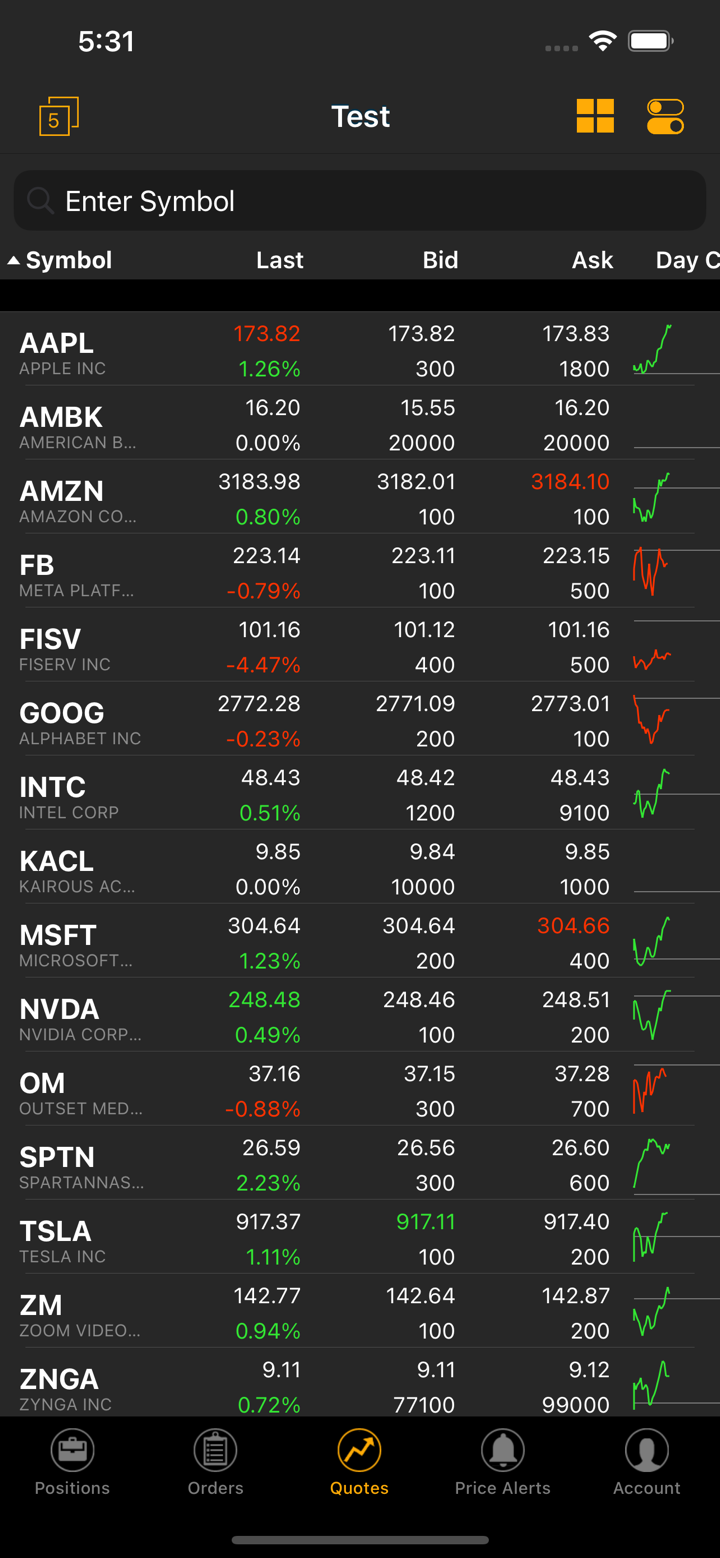720x1558 pixels.
Task: Open the Account profile icon
Action: [x=647, y=1450]
